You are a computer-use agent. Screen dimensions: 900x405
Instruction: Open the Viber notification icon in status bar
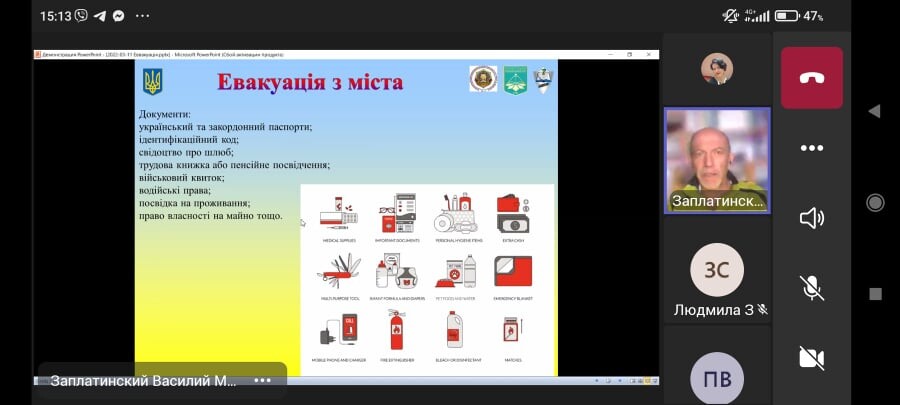82,16
